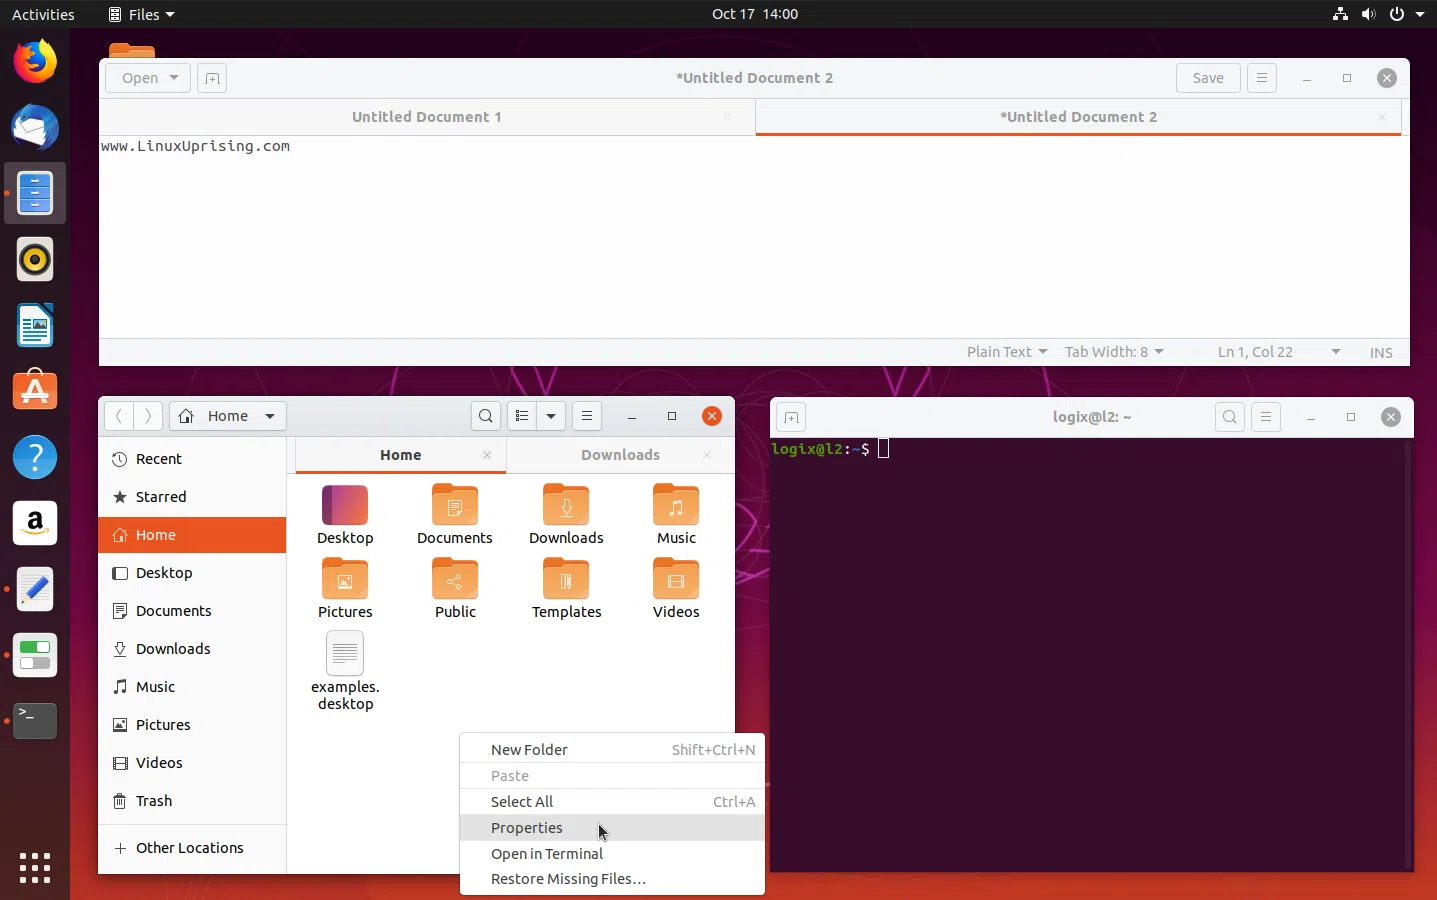This screenshot has height=900, width=1437.
Task: Open Firefox from the dock
Action: coord(34,61)
